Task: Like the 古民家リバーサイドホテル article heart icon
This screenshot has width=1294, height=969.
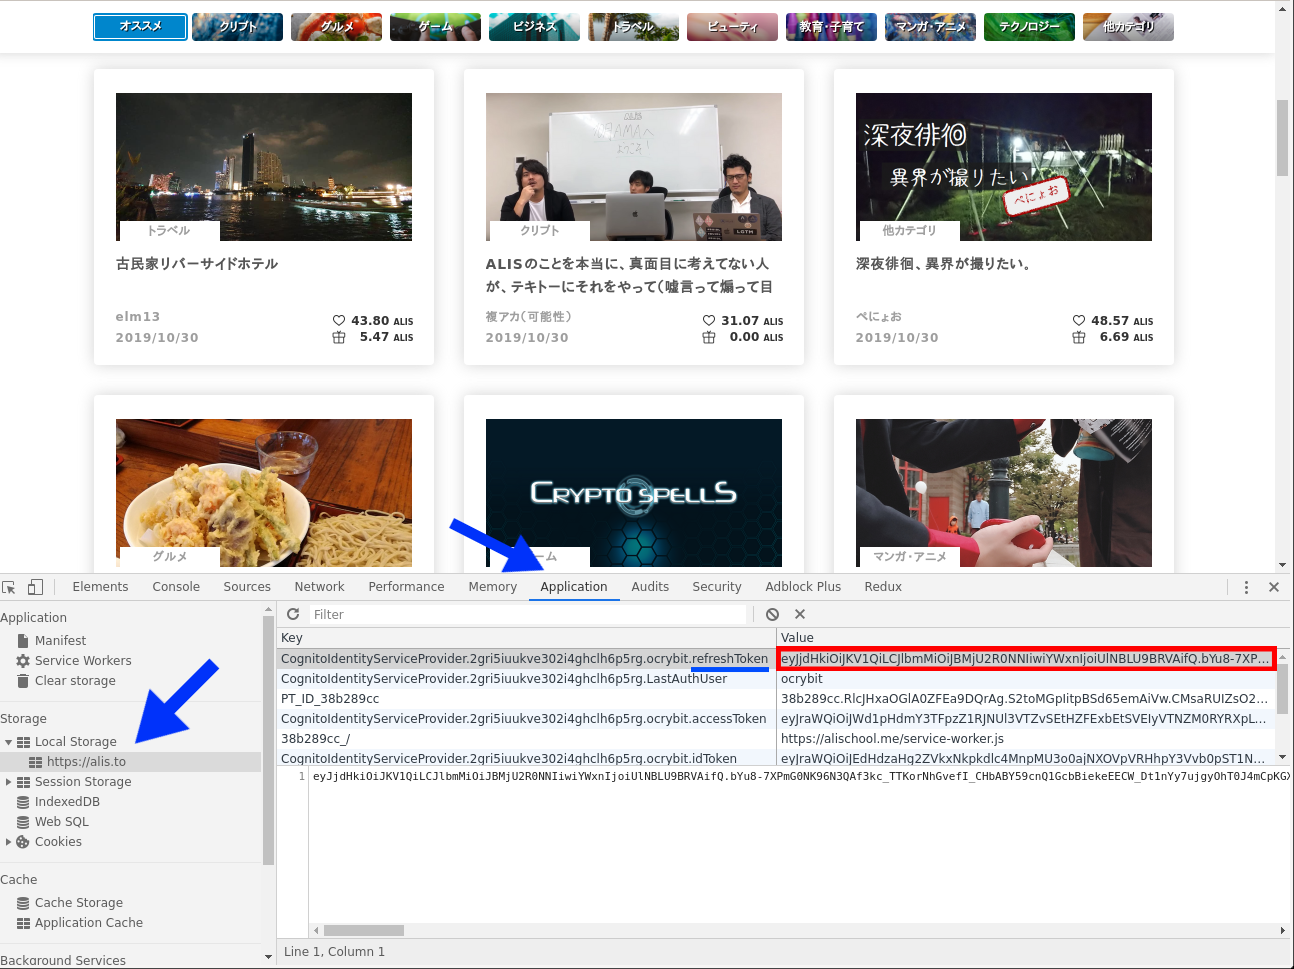Action: point(339,321)
